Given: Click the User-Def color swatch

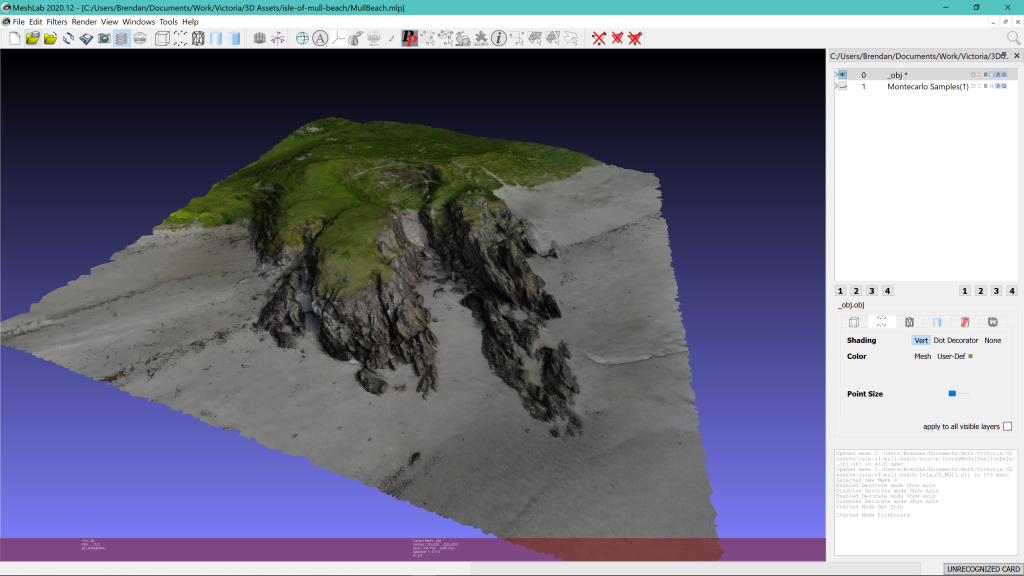Looking at the screenshot, I should tap(970, 356).
